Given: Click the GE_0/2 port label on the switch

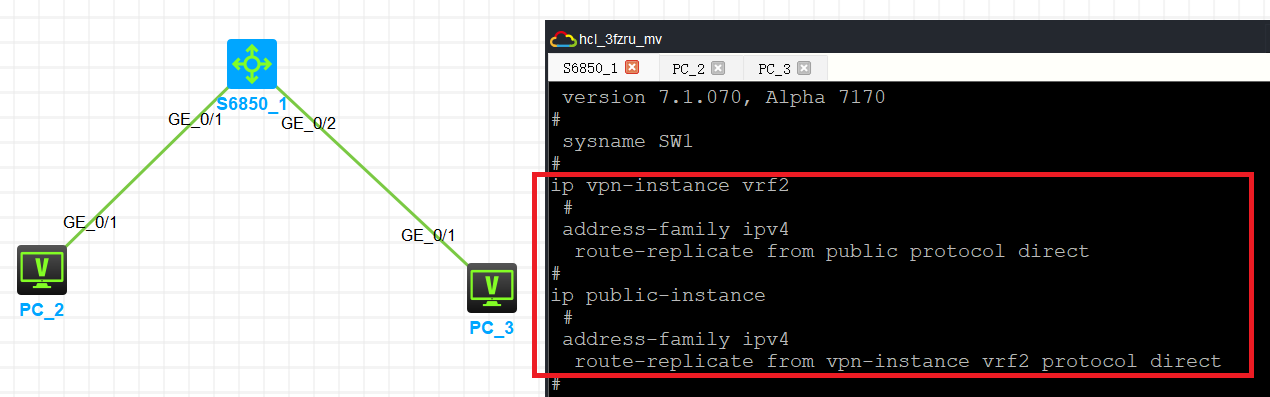Looking at the screenshot, I should coord(309,124).
